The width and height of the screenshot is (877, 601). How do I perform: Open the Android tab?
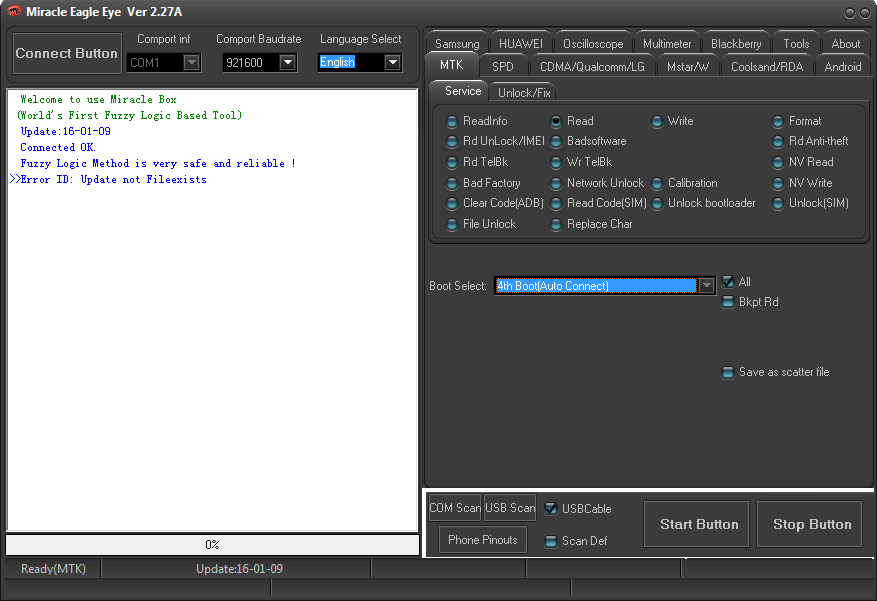click(x=843, y=67)
